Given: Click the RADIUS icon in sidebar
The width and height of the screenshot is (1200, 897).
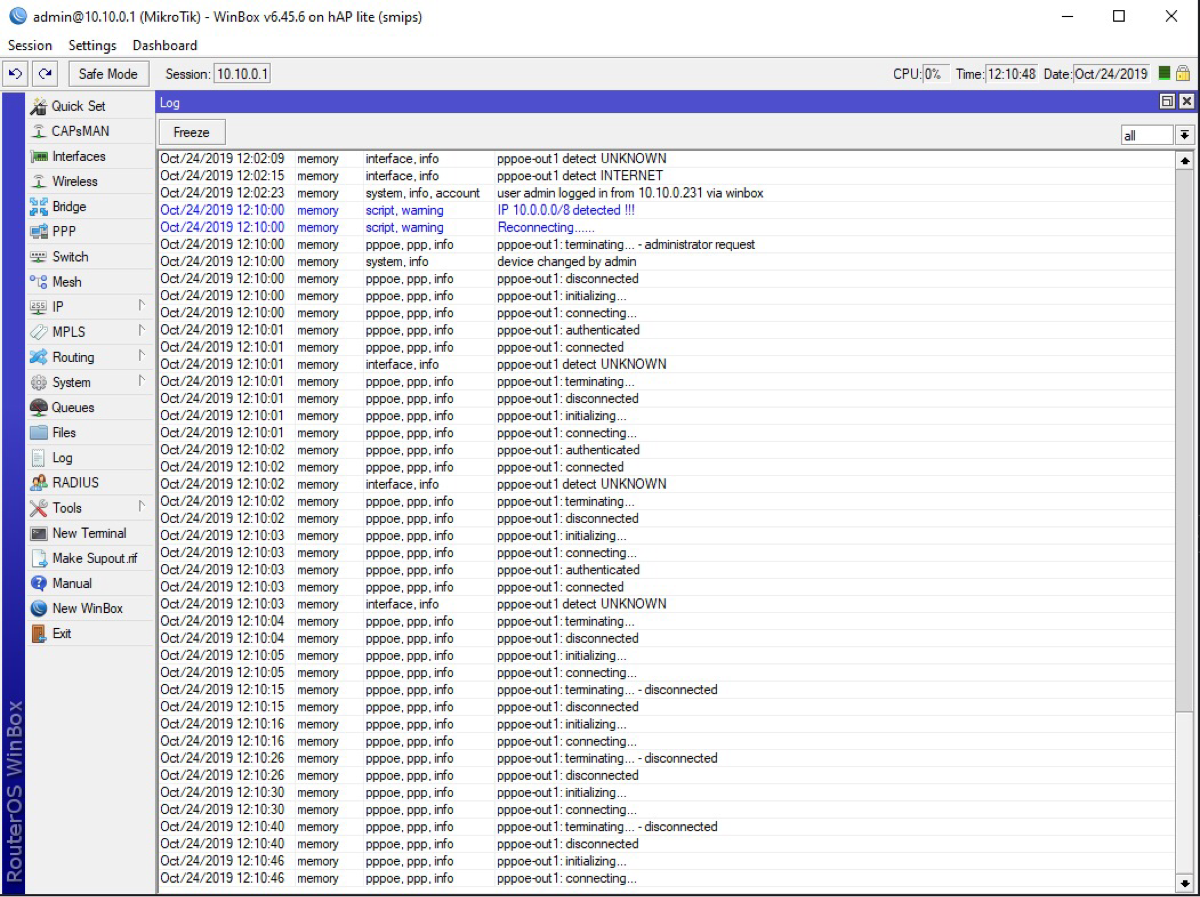Looking at the screenshot, I should click(39, 483).
